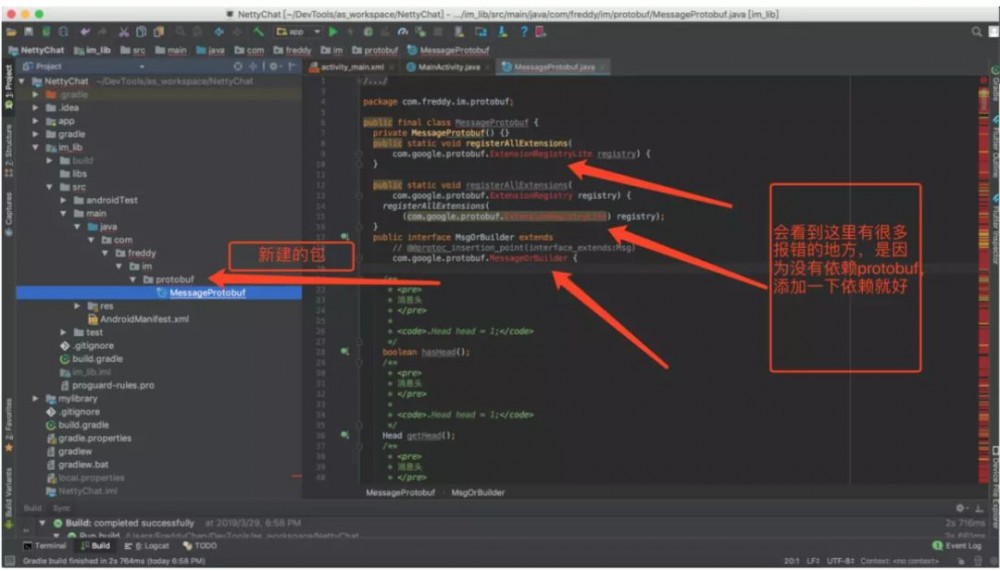1000x571 pixels.
Task: Click the Redo arrow icon
Action: (x=102, y=32)
